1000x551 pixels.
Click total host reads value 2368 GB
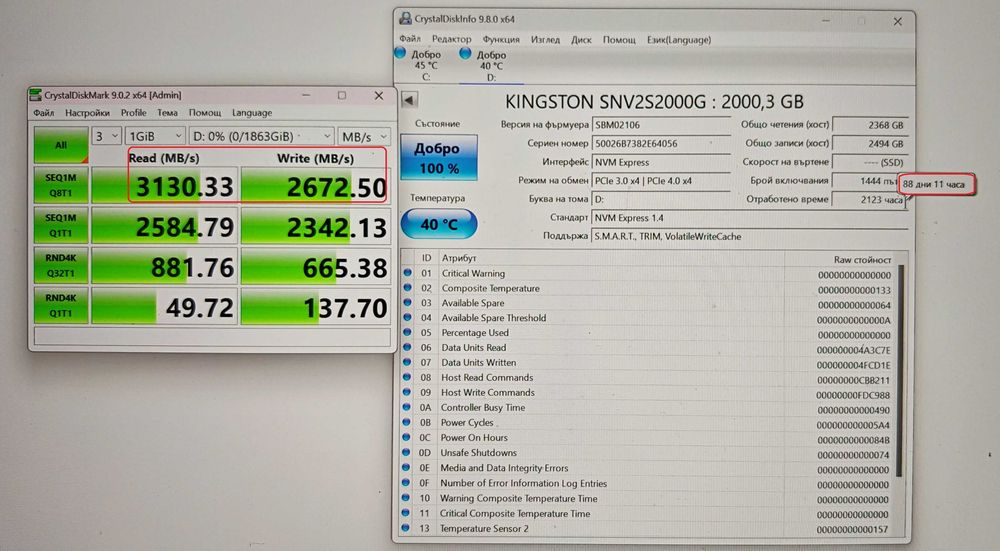[x=870, y=125]
